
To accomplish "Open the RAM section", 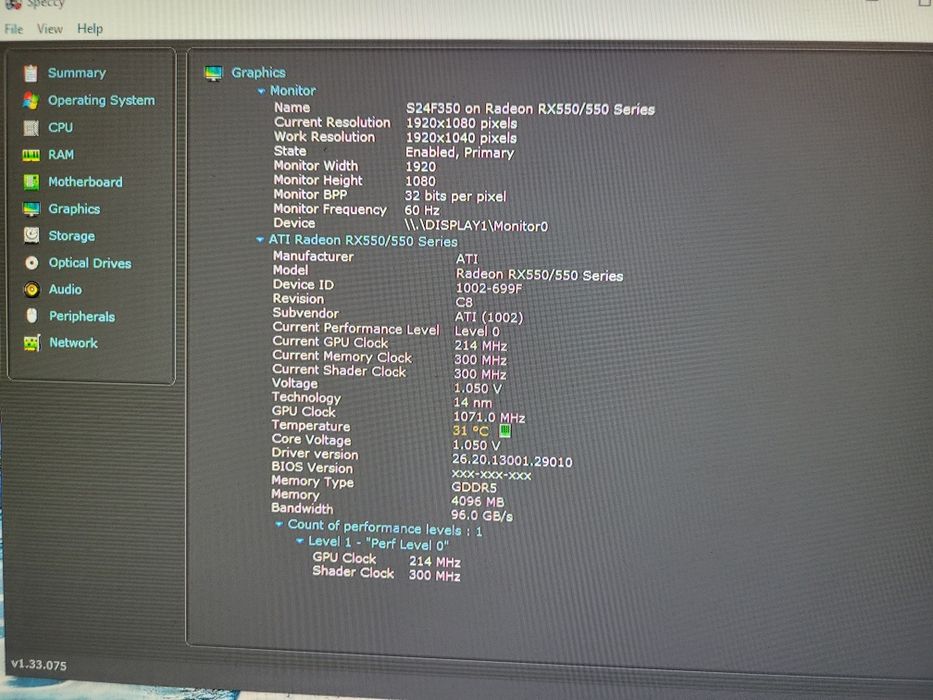I will (61, 155).
